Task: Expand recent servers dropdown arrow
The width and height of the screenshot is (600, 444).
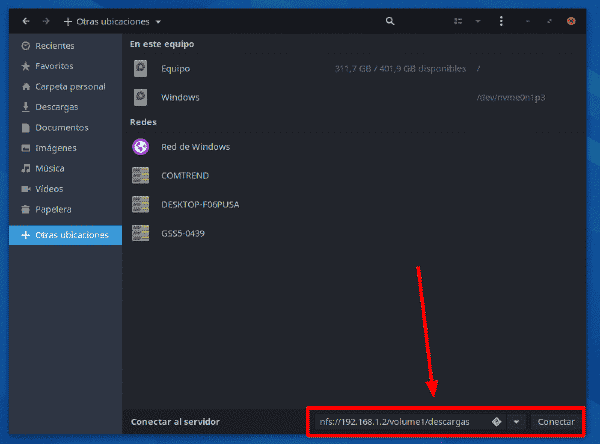Action: click(x=516, y=422)
